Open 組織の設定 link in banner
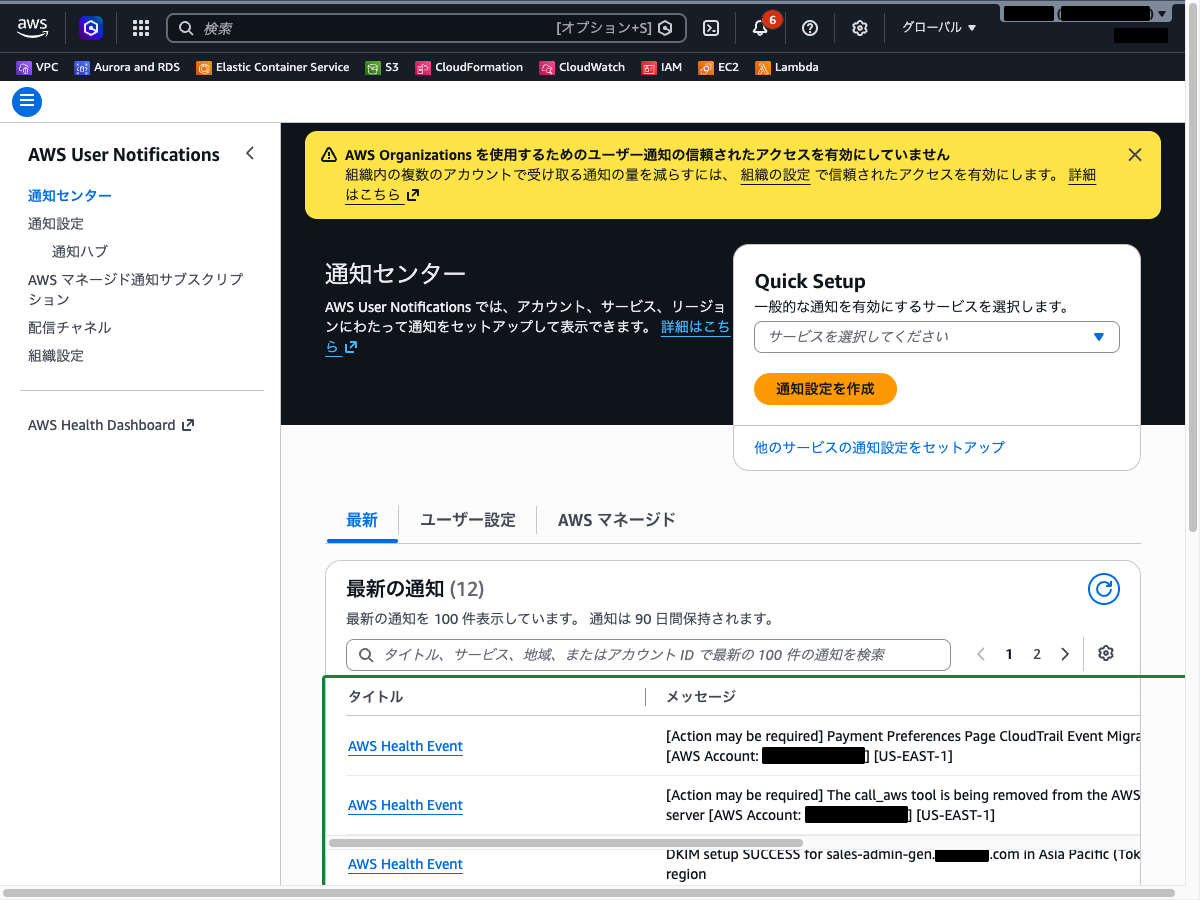This screenshot has width=1200, height=900. pyautogui.click(x=775, y=175)
